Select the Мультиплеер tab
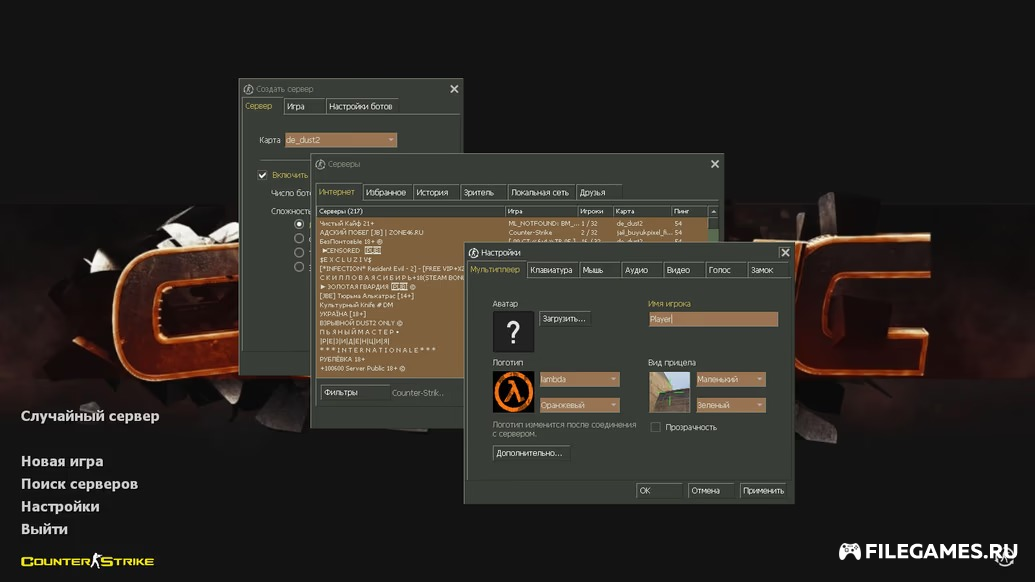 click(x=495, y=269)
